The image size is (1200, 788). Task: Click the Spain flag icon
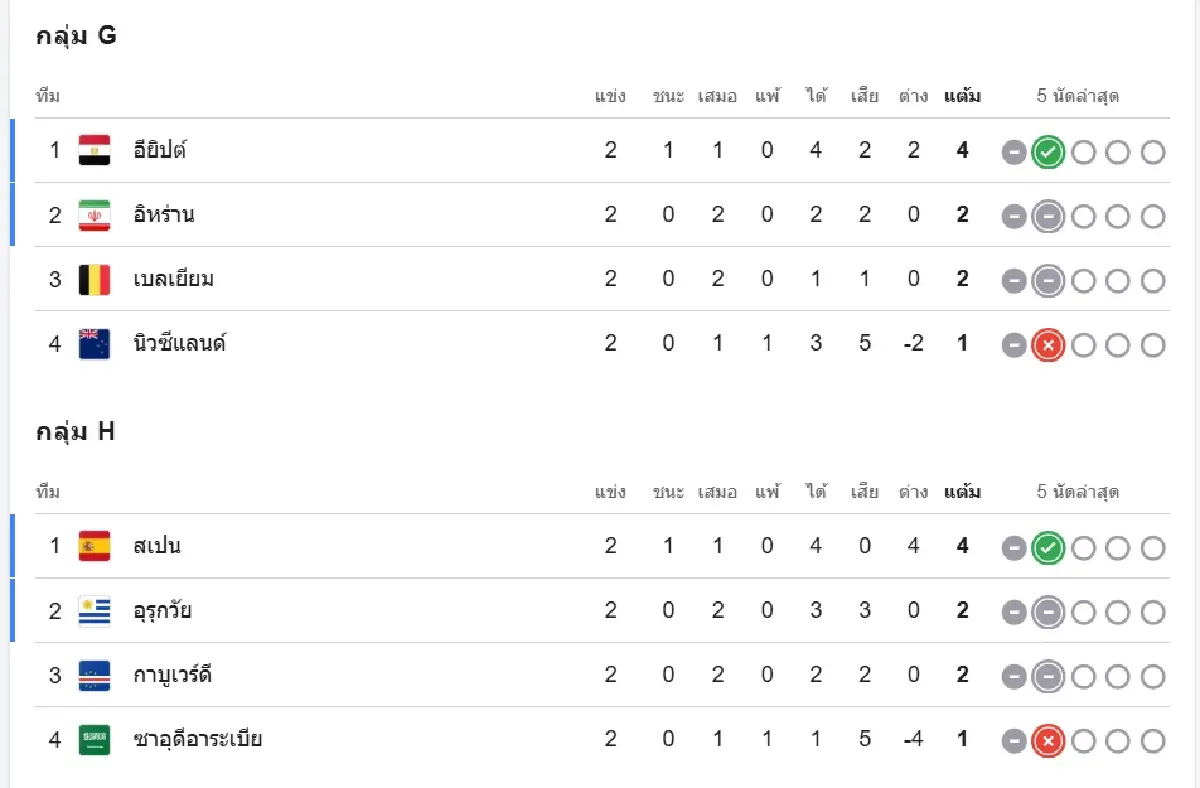[94, 546]
